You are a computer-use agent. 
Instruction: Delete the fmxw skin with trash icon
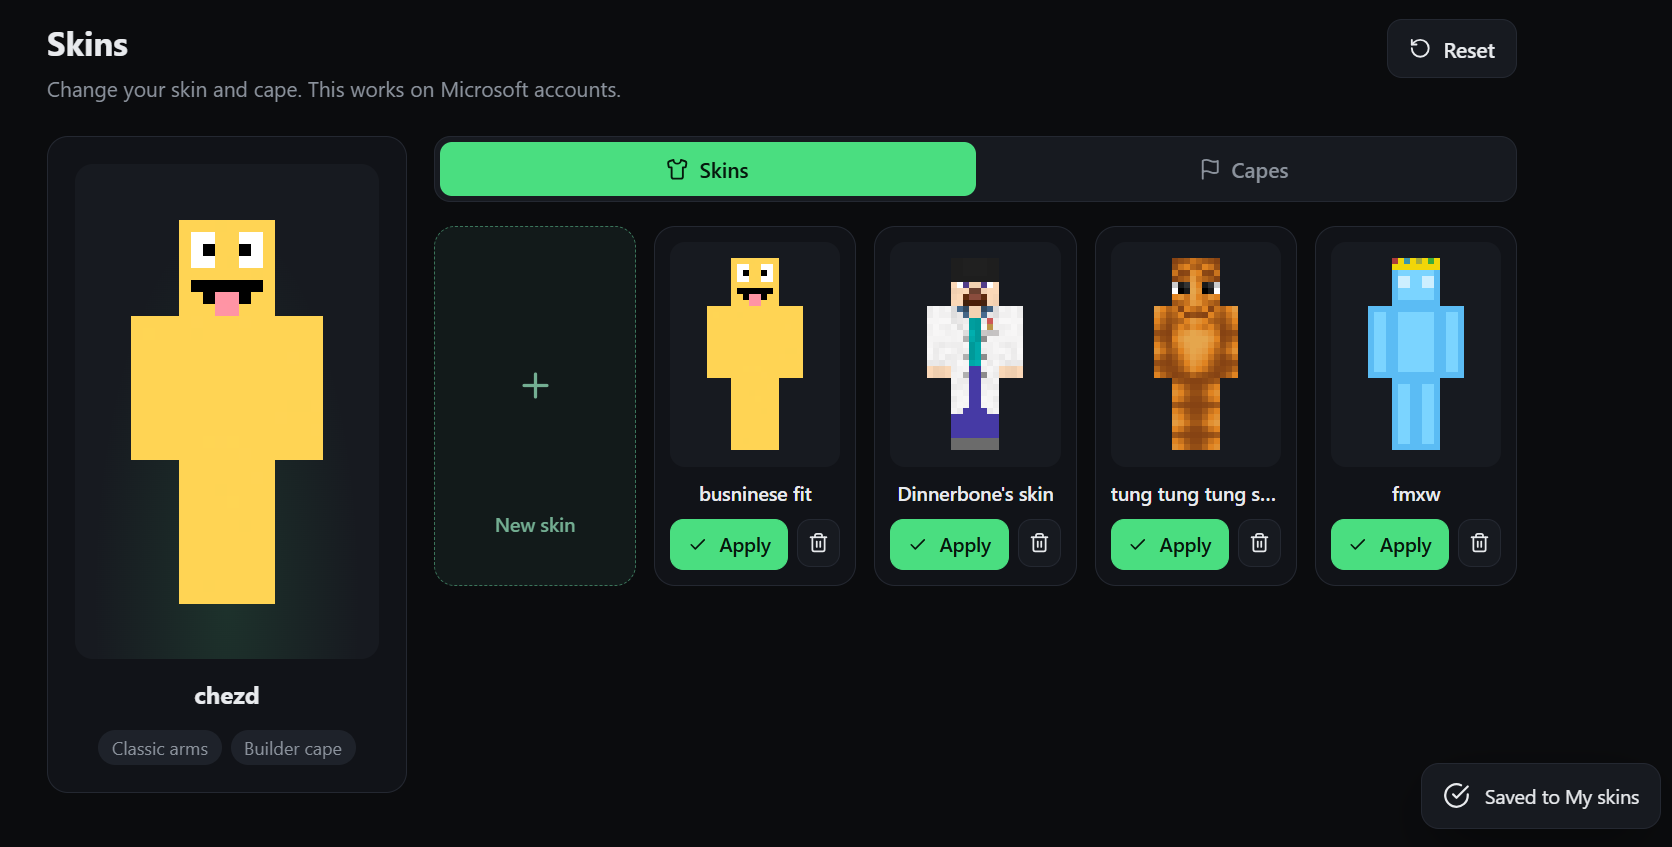[1479, 544]
